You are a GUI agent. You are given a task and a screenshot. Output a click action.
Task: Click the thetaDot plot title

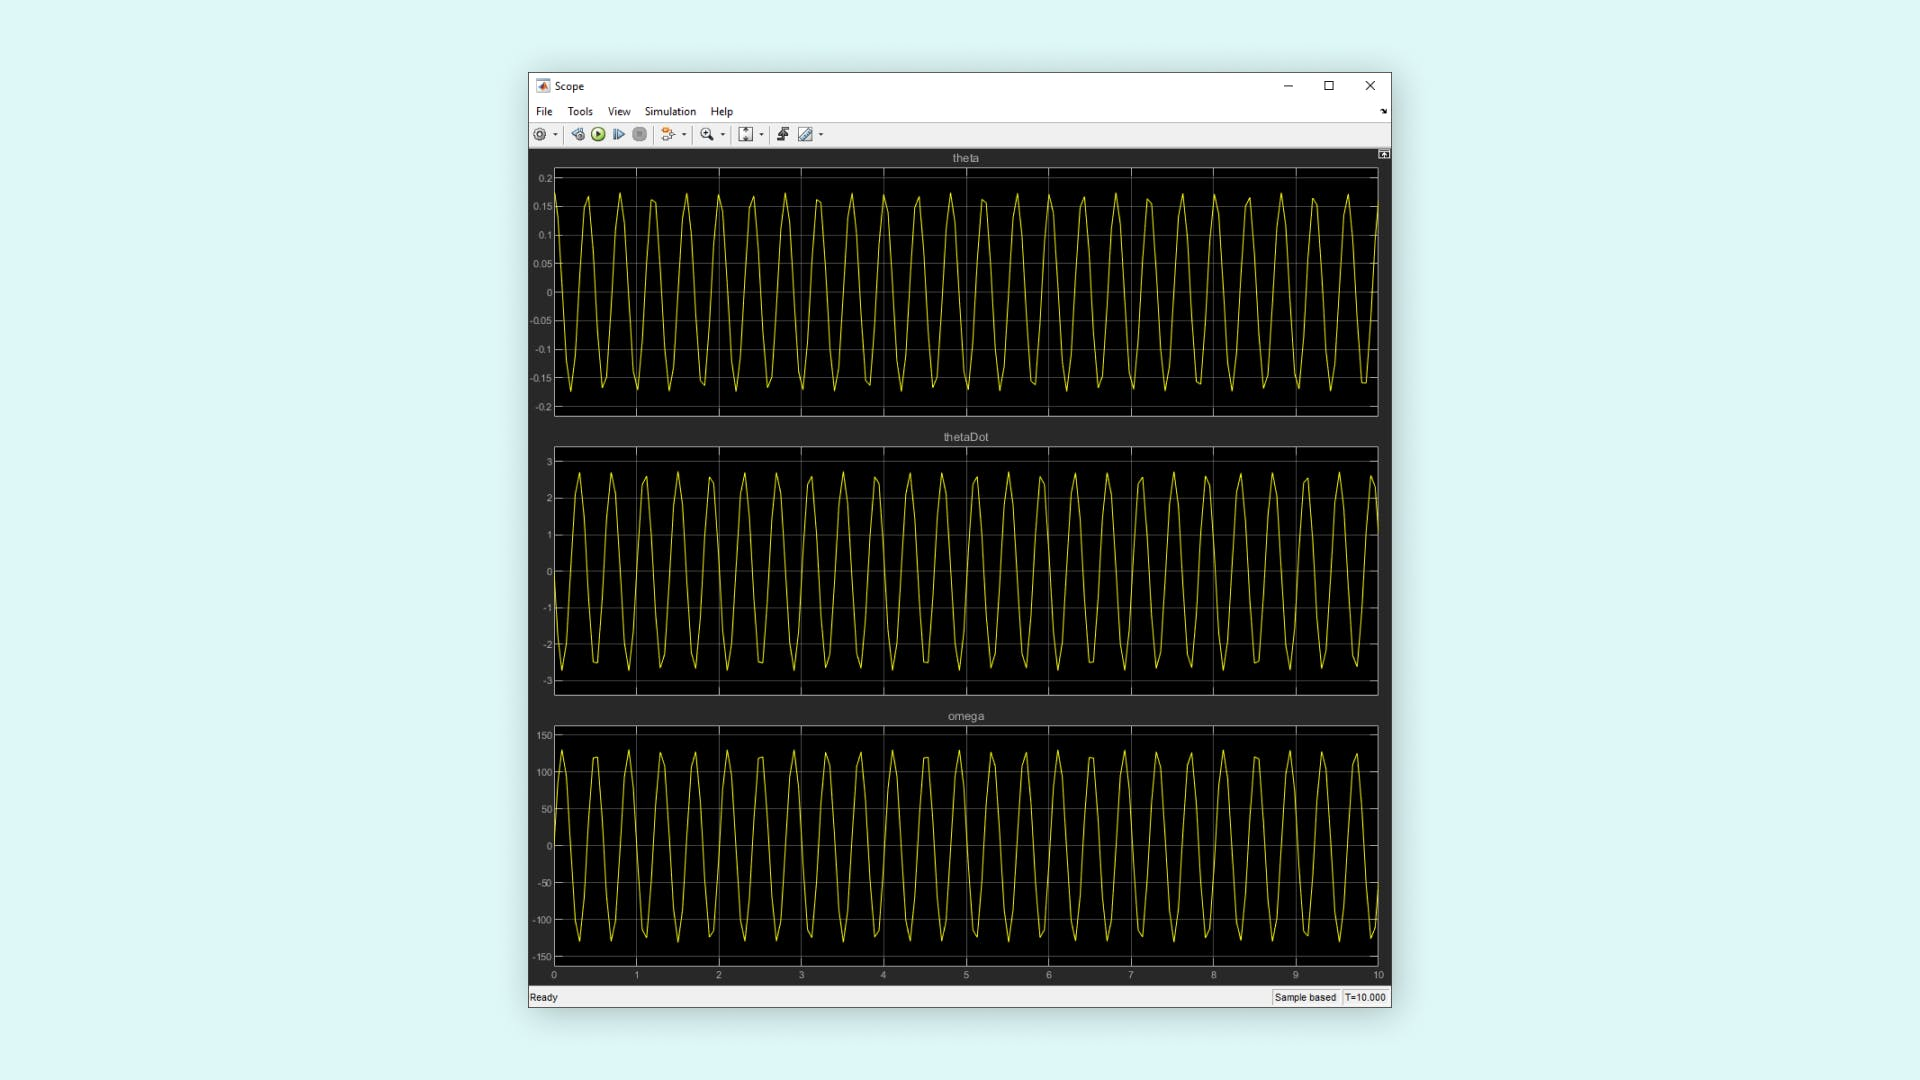tap(966, 437)
